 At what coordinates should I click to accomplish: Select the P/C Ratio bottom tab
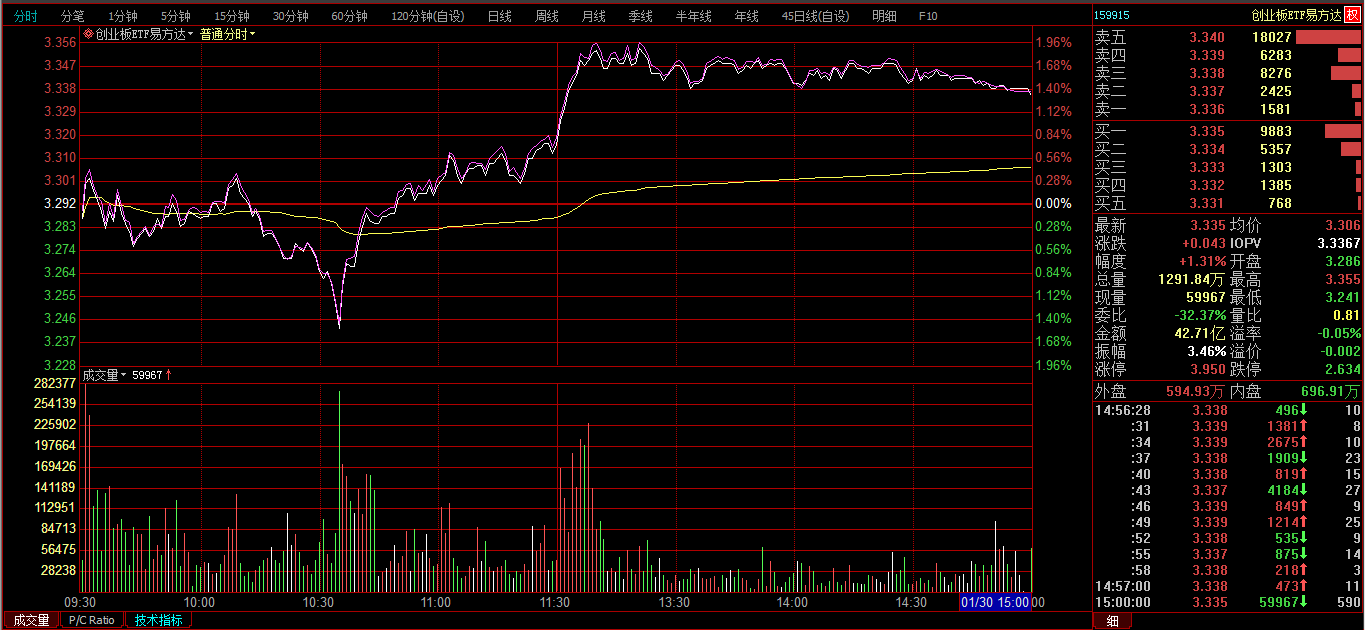point(92,620)
